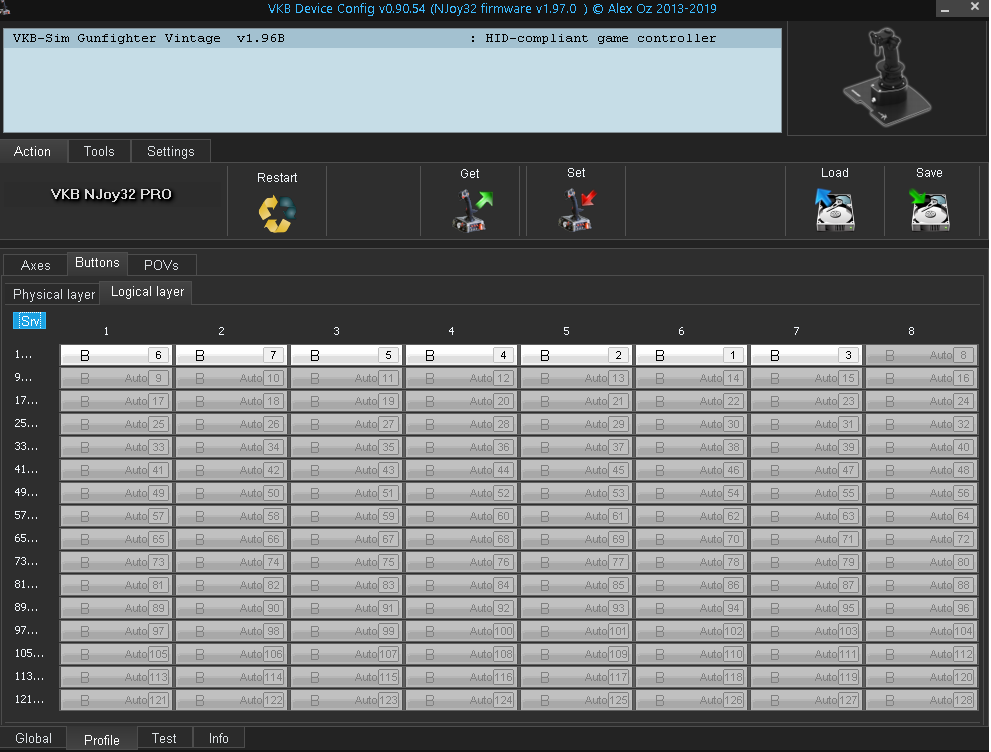Click the Restart recycle icon
The width and height of the screenshot is (991, 752).
tap(277, 212)
